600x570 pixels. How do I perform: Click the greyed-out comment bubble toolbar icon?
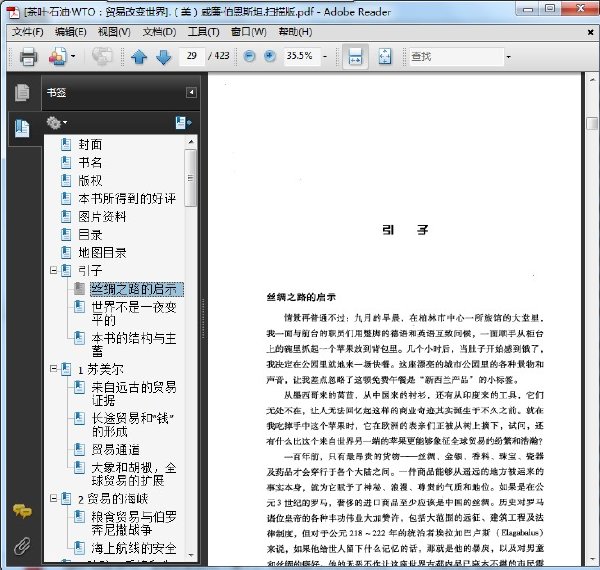click(102, 56)
